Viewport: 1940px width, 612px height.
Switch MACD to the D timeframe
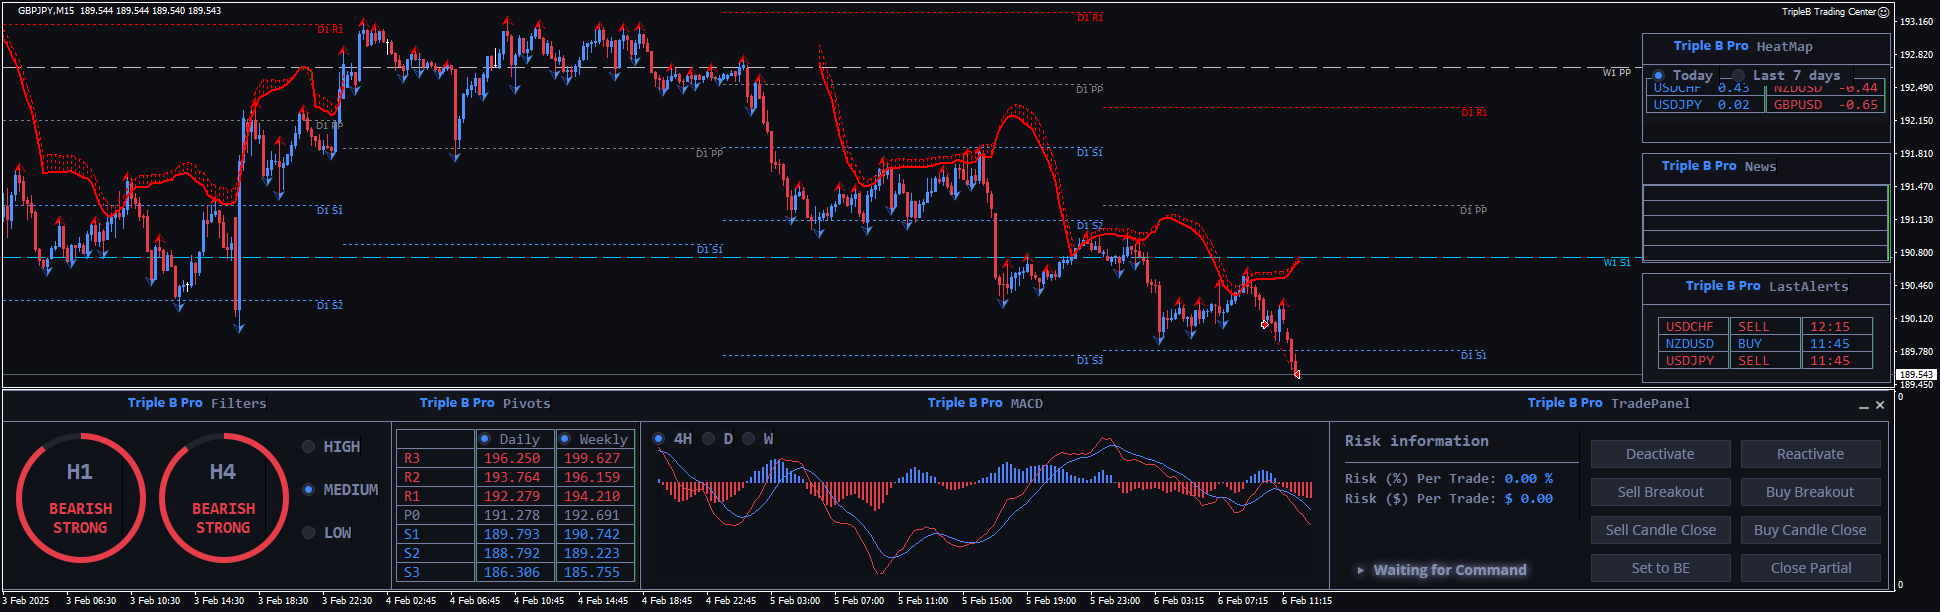709,439
